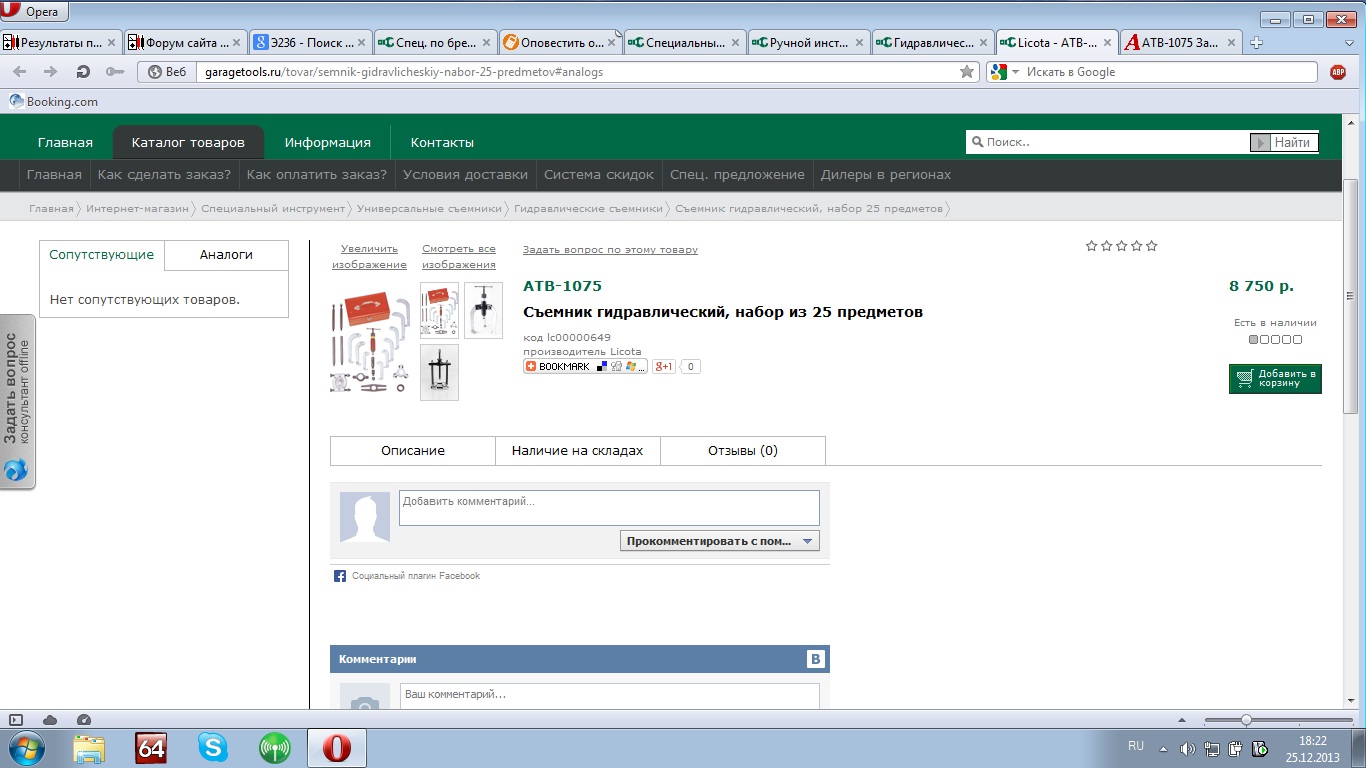The image size is (1366, 768).
Task: Focus the site search field 'Поиск..'
Action: (x=1108, y=142)
